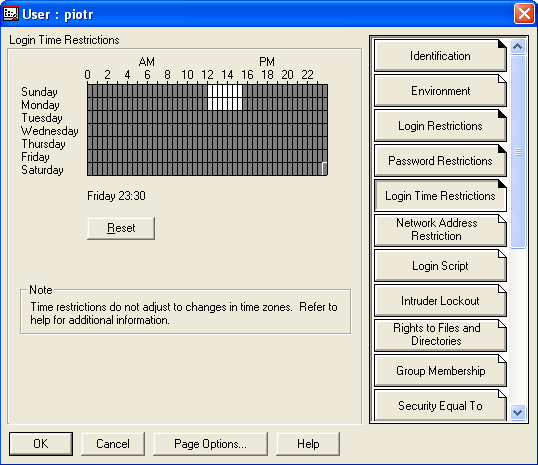The height and width of the screenshot is (465, 538).
Task: Select the Security Equal To tab
Action: (440, 405)
